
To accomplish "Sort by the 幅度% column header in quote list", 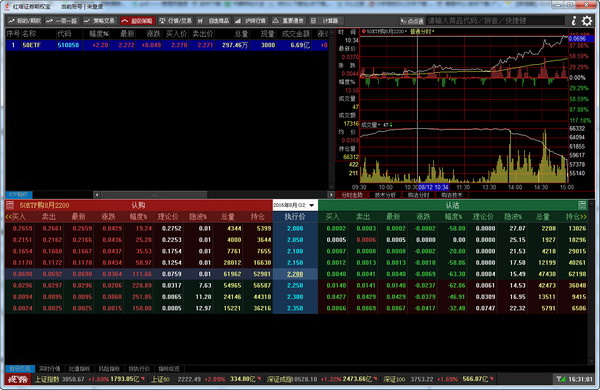I will click(x=99, y=34).
